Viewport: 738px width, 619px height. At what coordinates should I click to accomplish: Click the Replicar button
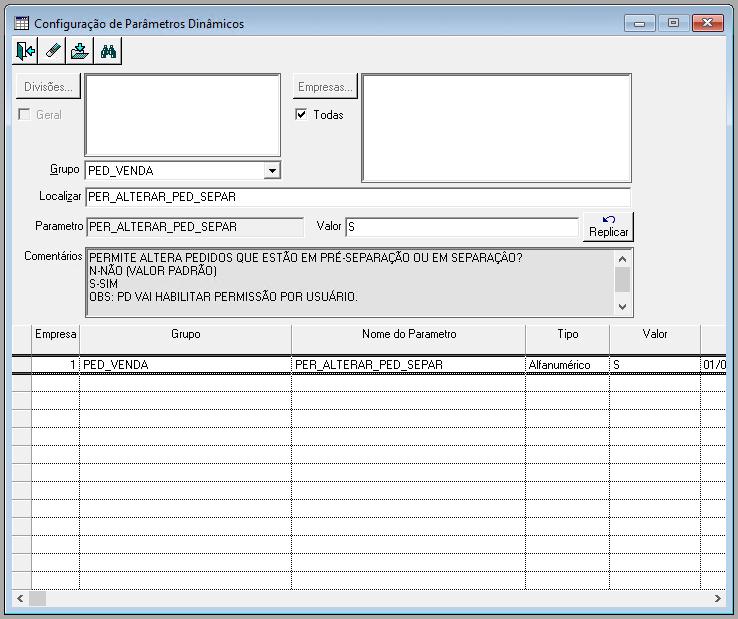pyautogui.click(x=609, y=227)
